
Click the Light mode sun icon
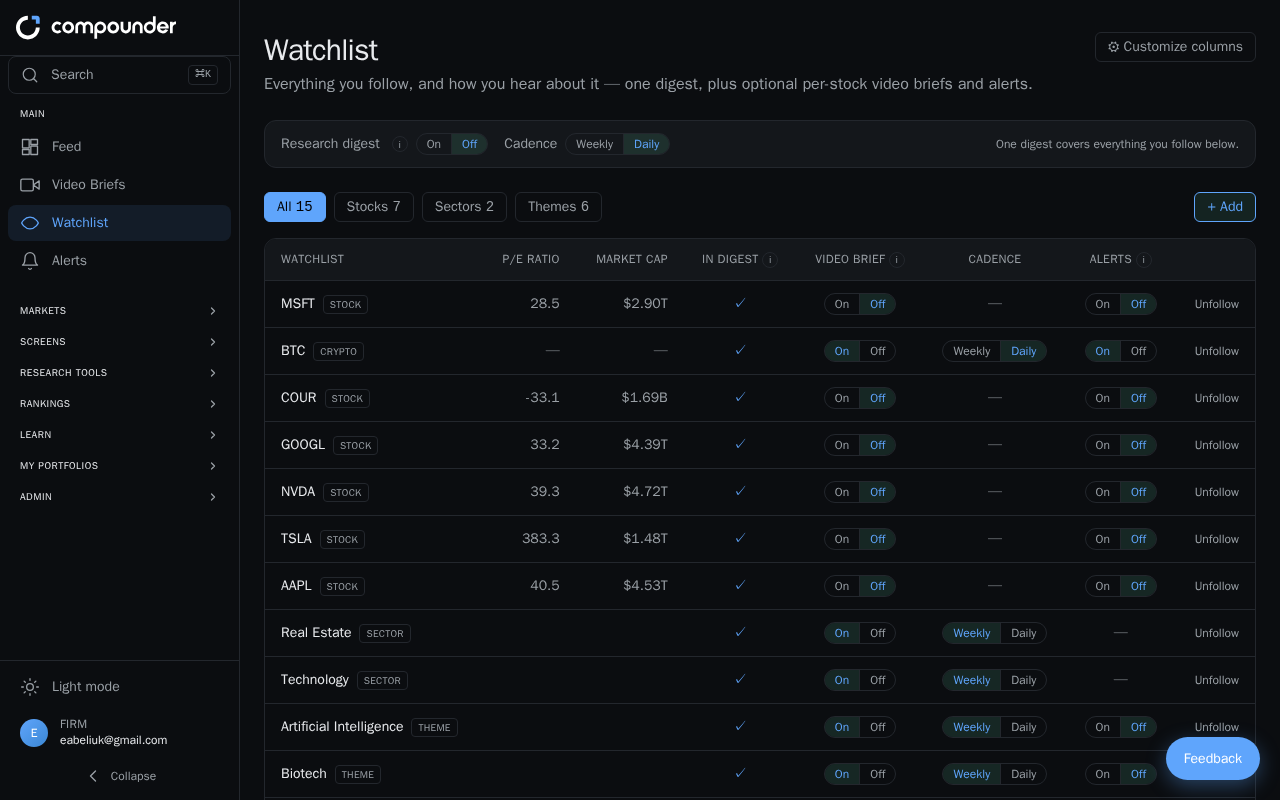[x=30, y=687]
